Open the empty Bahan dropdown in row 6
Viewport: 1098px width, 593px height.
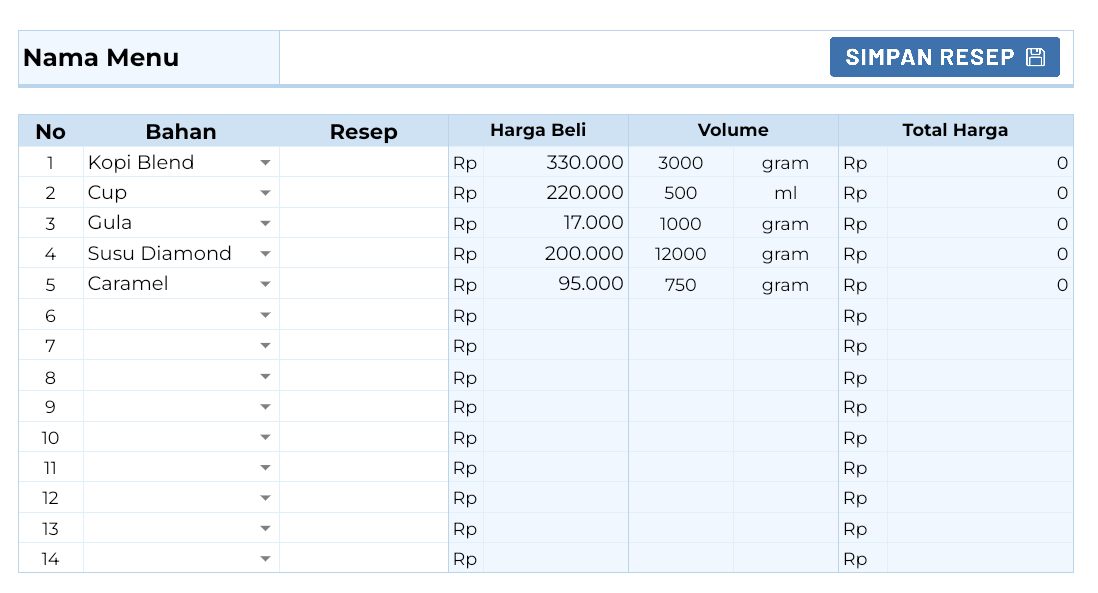[x=265, y=315]
